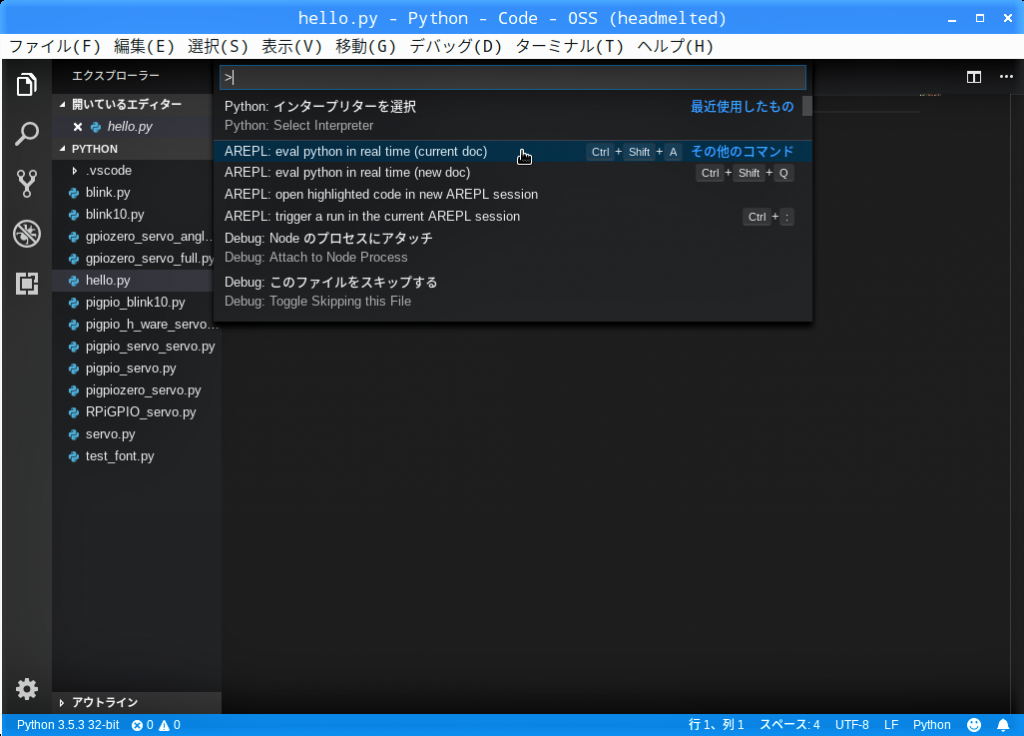Open the Search view icon
The height and width of the screenshot is (736, 1024).
point(27,134)
